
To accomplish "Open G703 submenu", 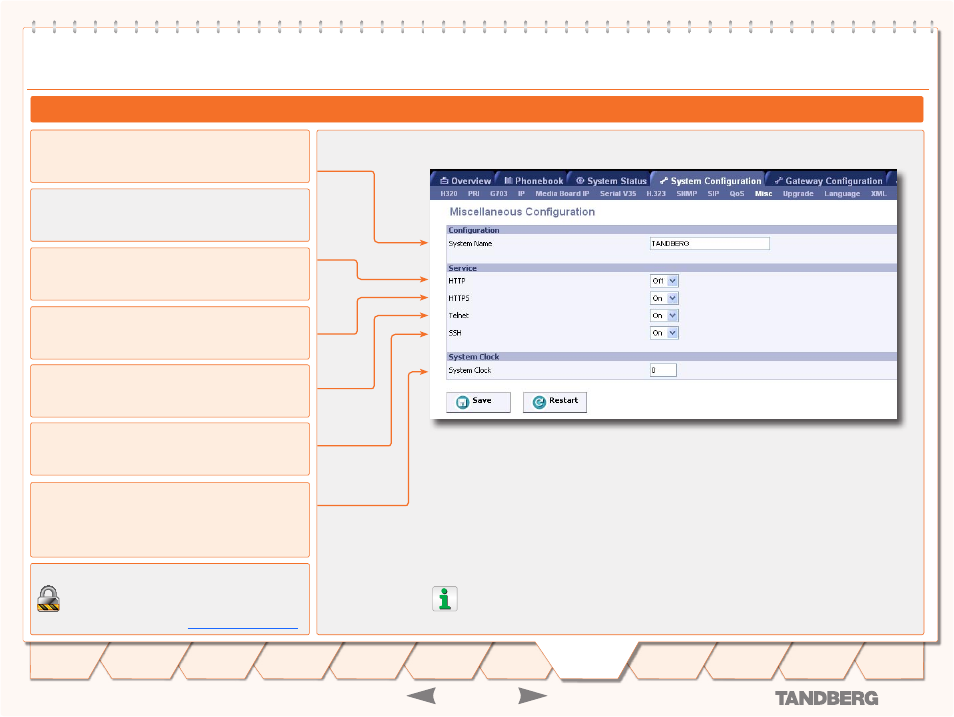I will point(498,194).
